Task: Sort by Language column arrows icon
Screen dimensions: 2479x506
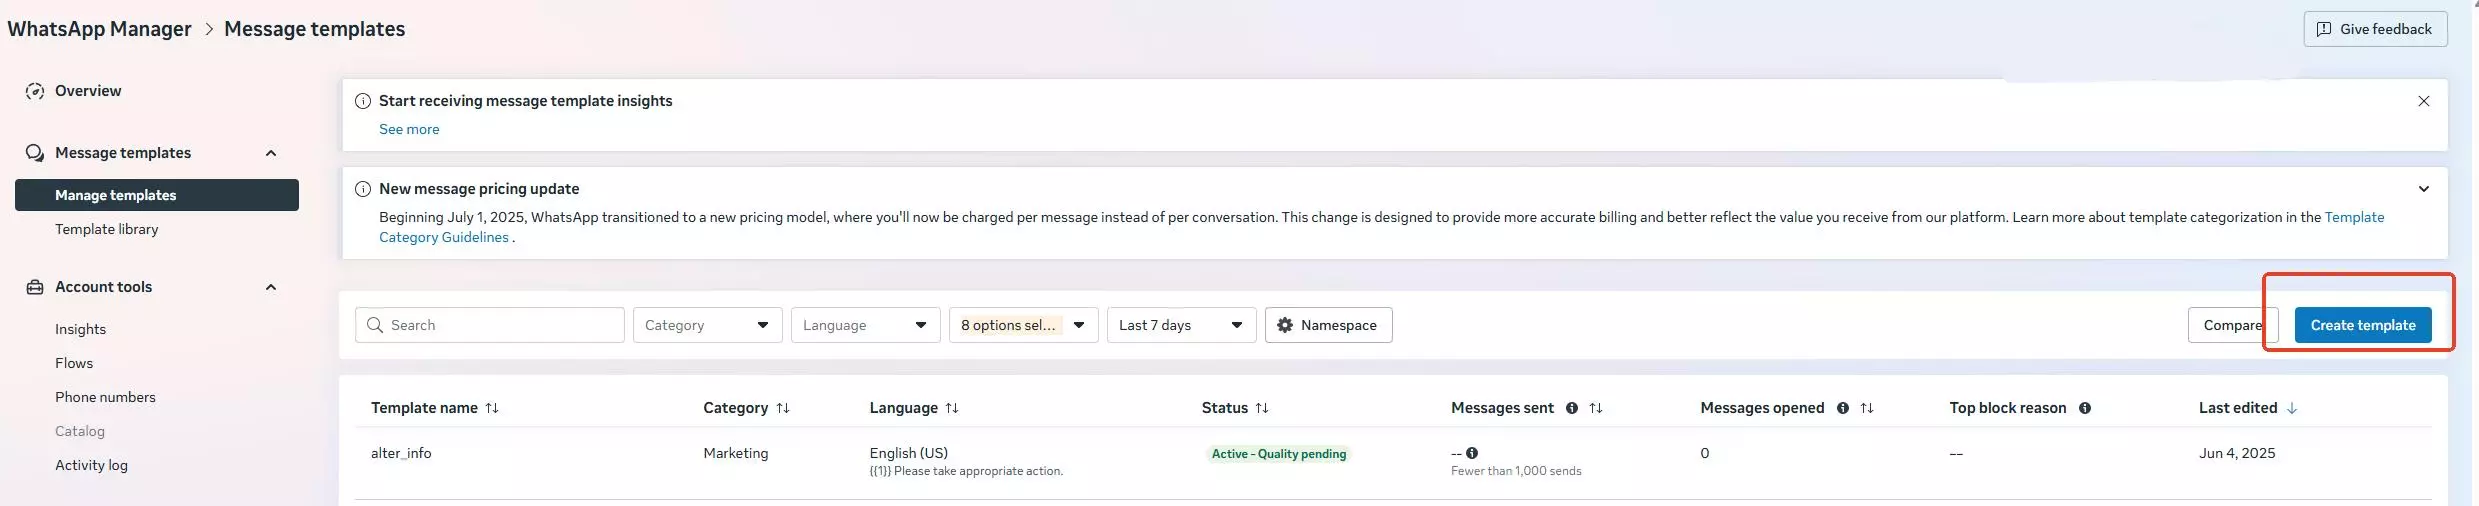Action: pyautogui.click(x=952, y=408)
